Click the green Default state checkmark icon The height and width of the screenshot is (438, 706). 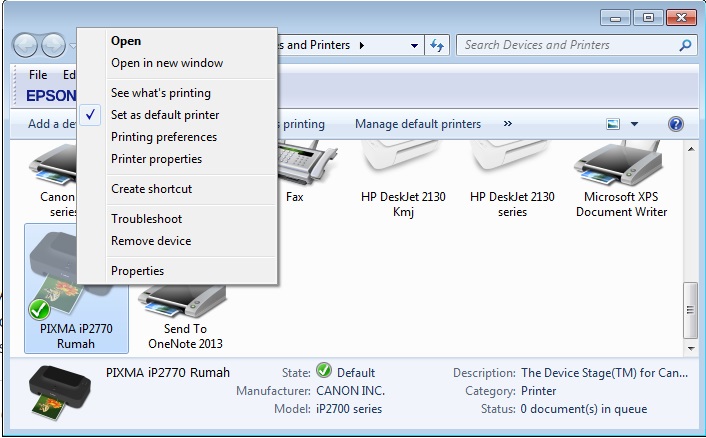tap(324, 371)
